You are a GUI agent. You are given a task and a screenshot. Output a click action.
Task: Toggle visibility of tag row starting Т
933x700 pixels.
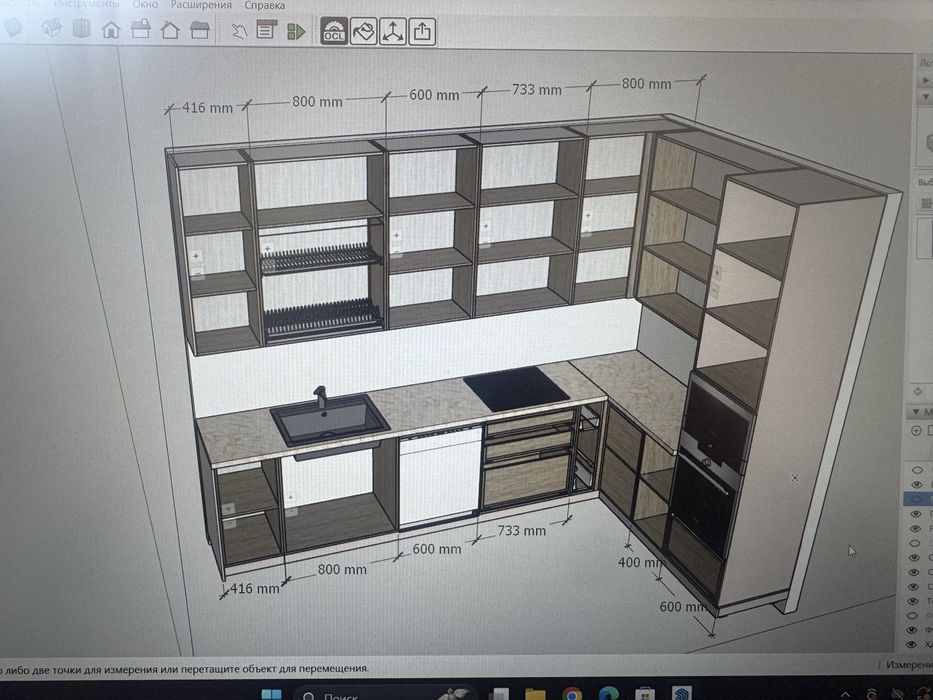[912, 601]
